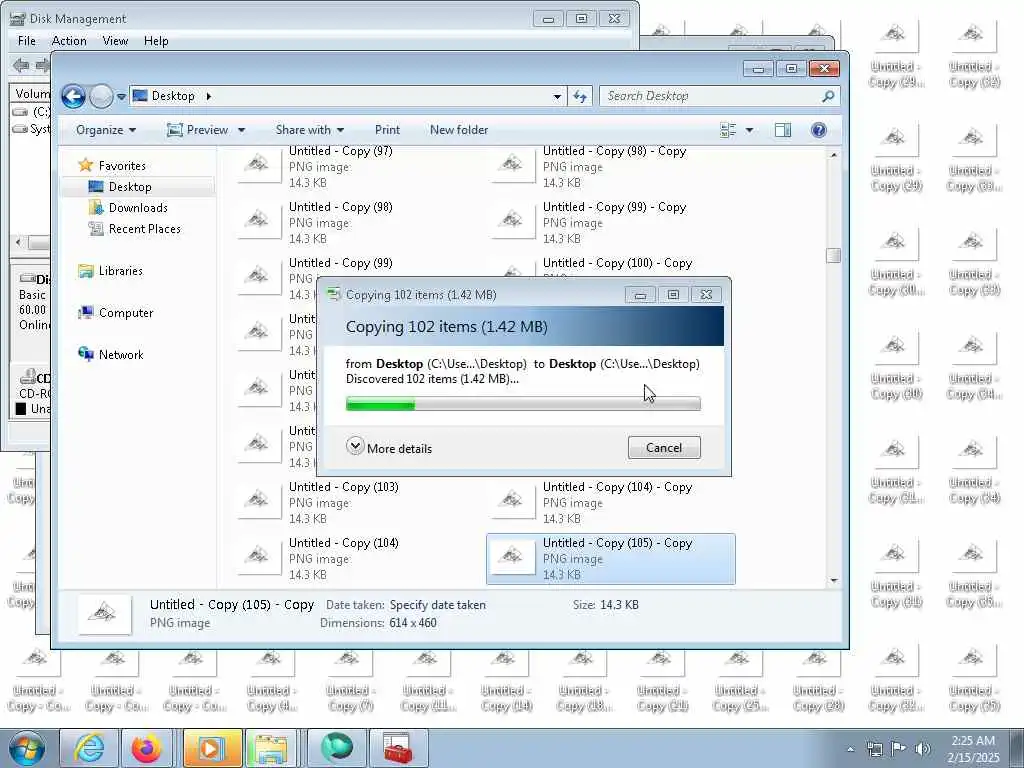1024x768 pixels.
Task: Launch Internet Explorer from taskbar
Action: 89,748
